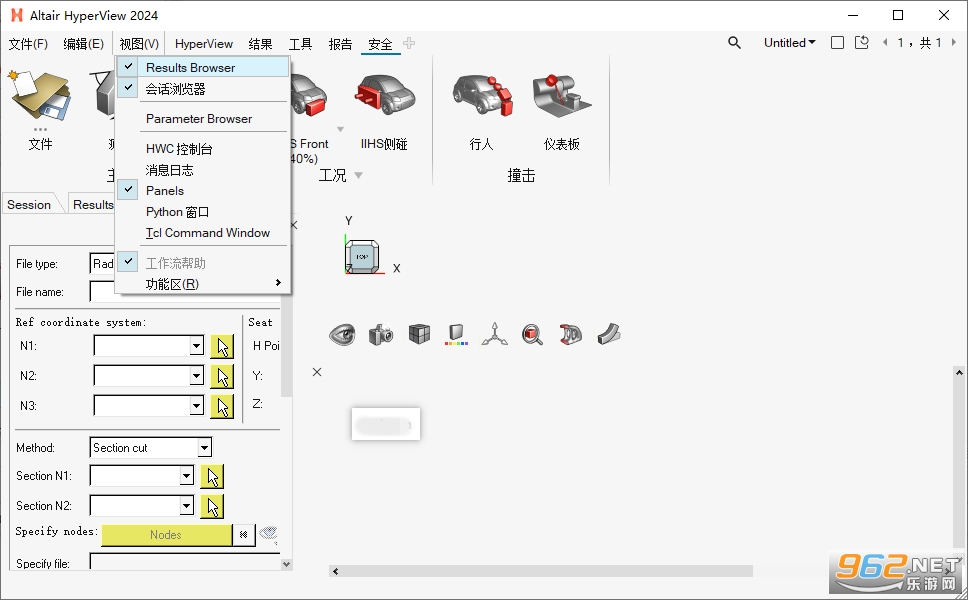Screen dimensions: 968x600
Task: Go to previous page arrow
Action: (x=885, y=43)
